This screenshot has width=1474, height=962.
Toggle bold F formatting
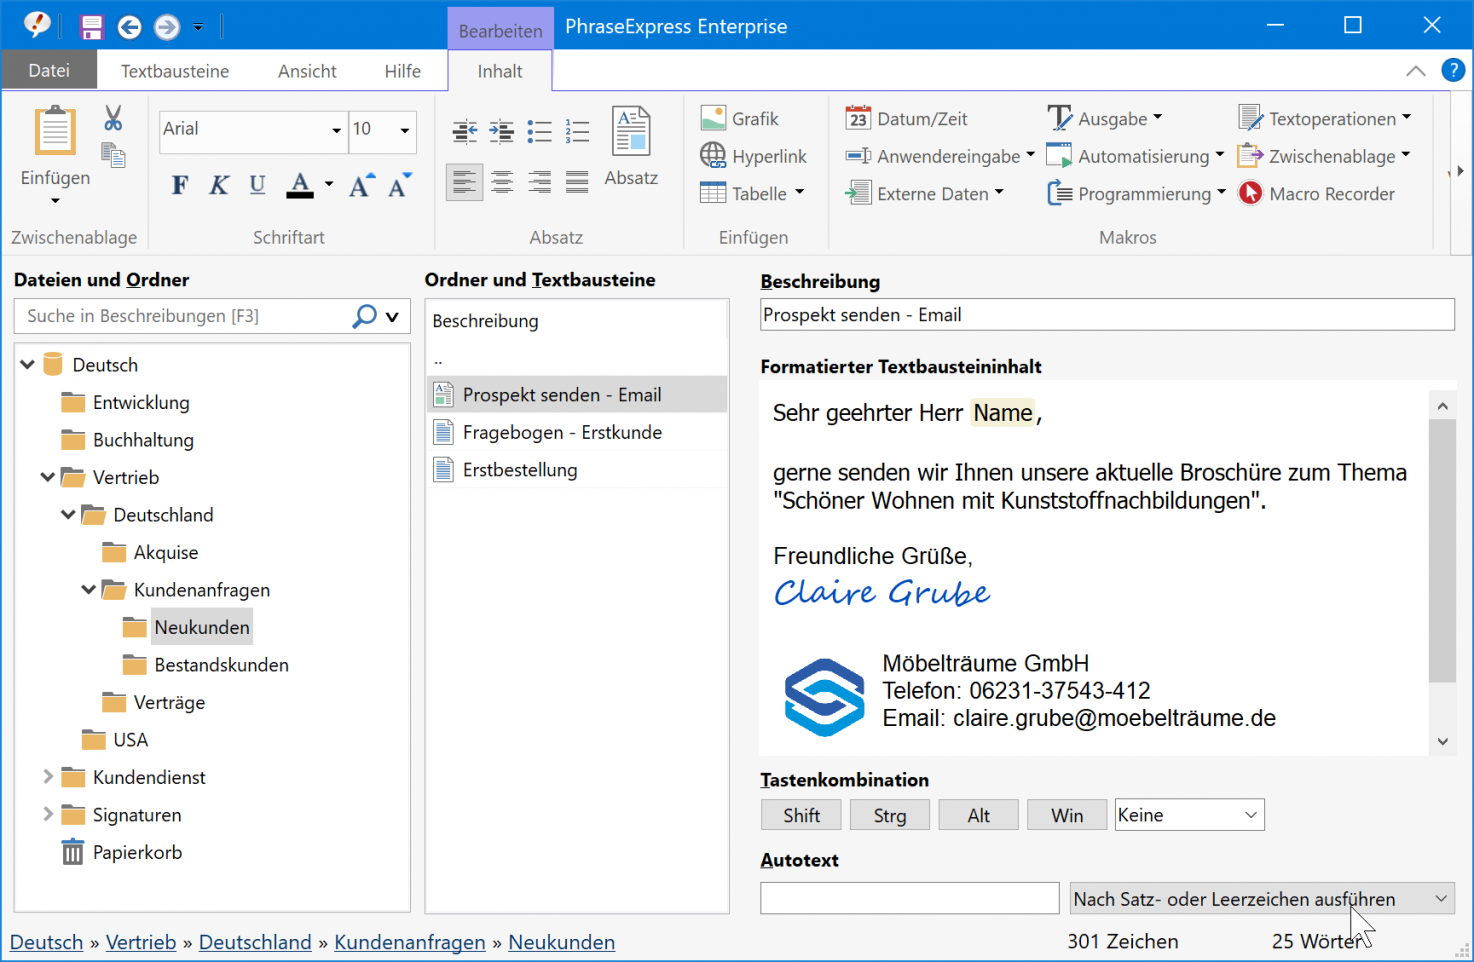coord(180,185)
